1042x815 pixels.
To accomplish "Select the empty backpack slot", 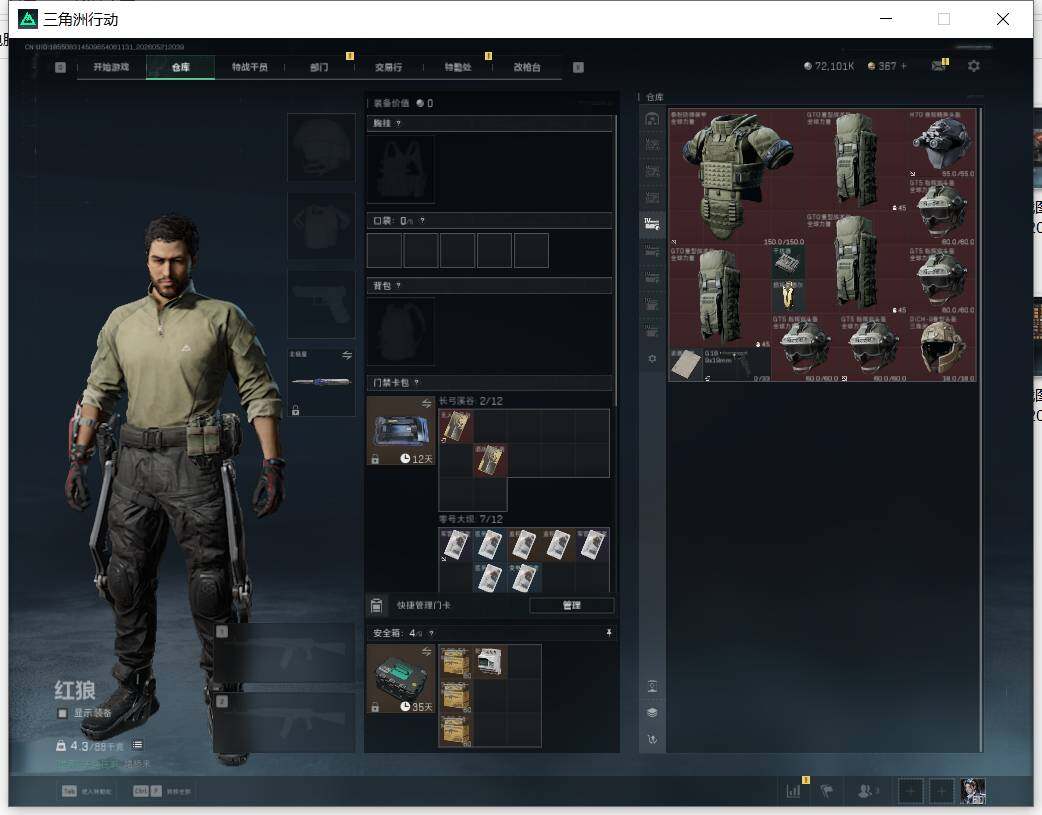I will (401, 331).
